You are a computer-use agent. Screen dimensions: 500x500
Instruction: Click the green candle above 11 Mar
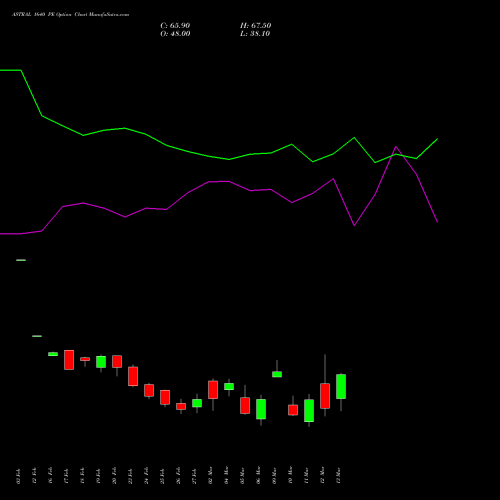[x=309, y=411]
